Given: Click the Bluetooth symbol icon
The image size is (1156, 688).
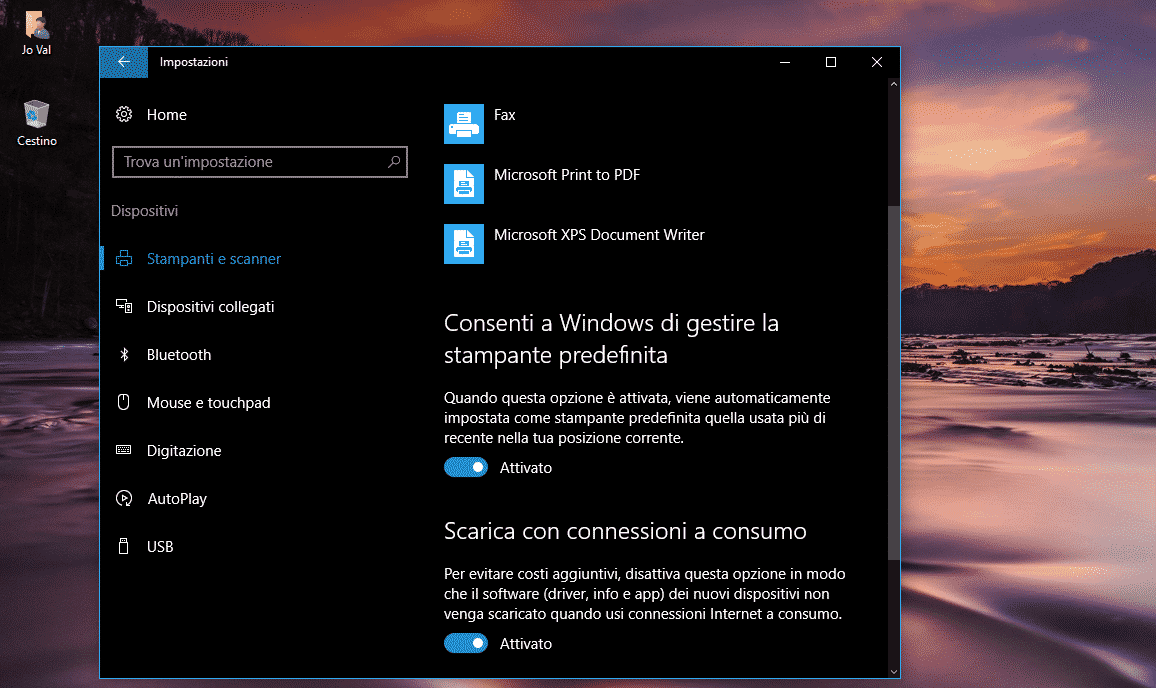Looking at the screenshot, I should tap(124, 355).
